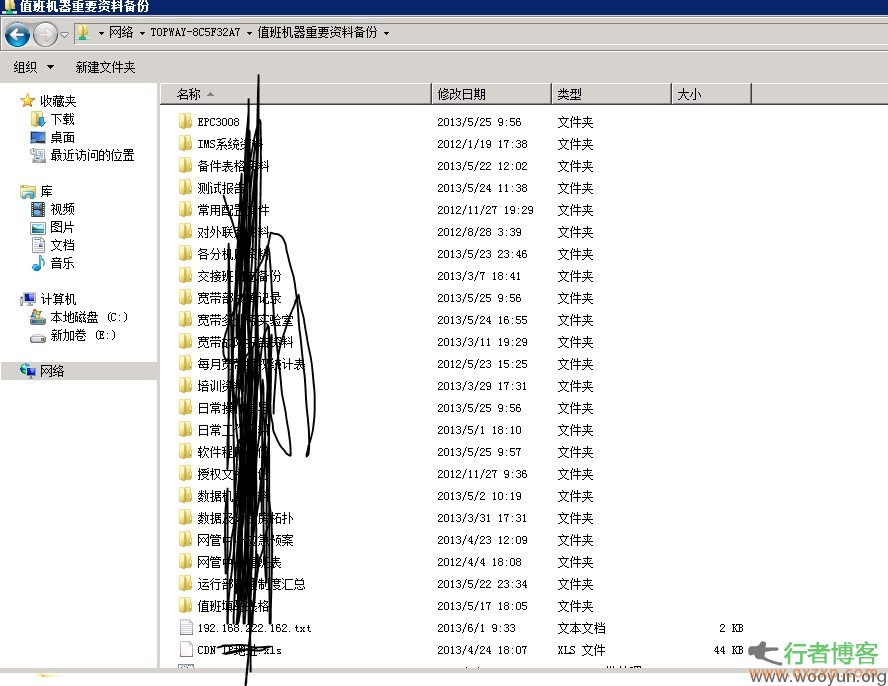Select folder icon dated 2013/5/1 18:10

point(185,430)
